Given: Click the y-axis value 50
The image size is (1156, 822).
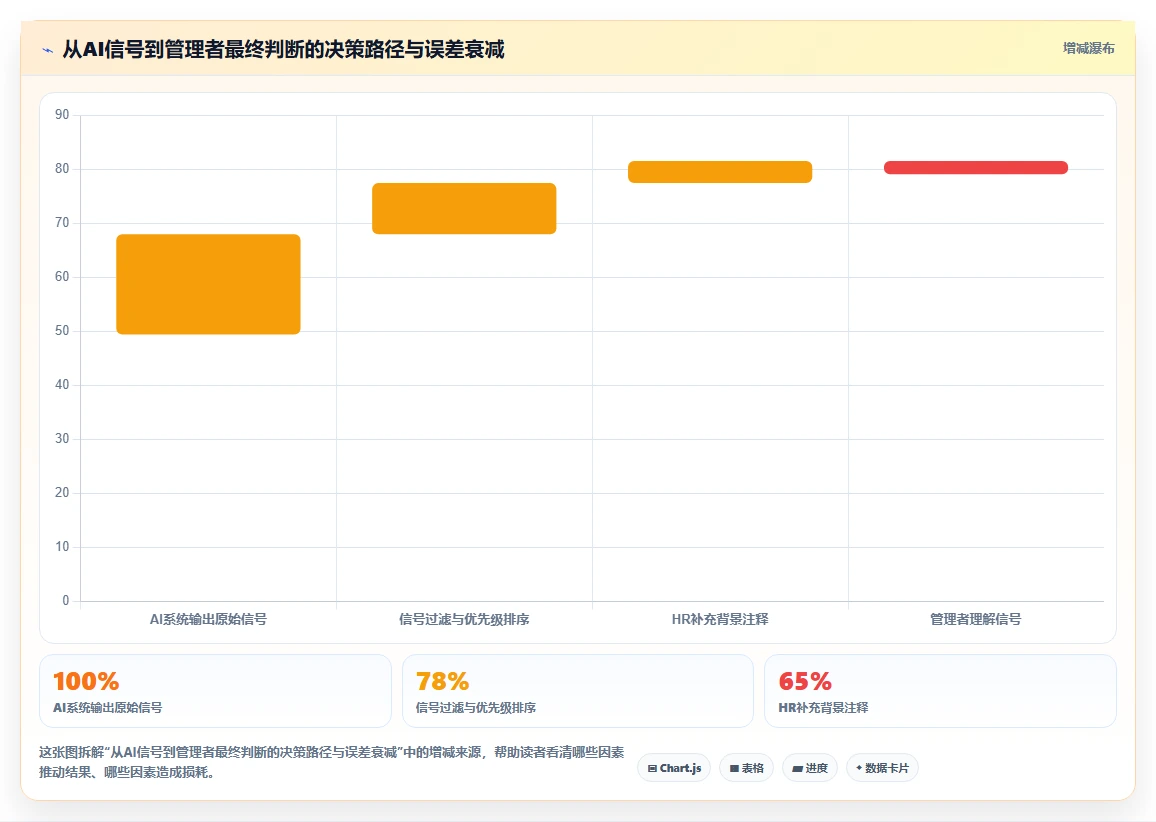Looking at the screenshot, I should (x=62, y=330).
